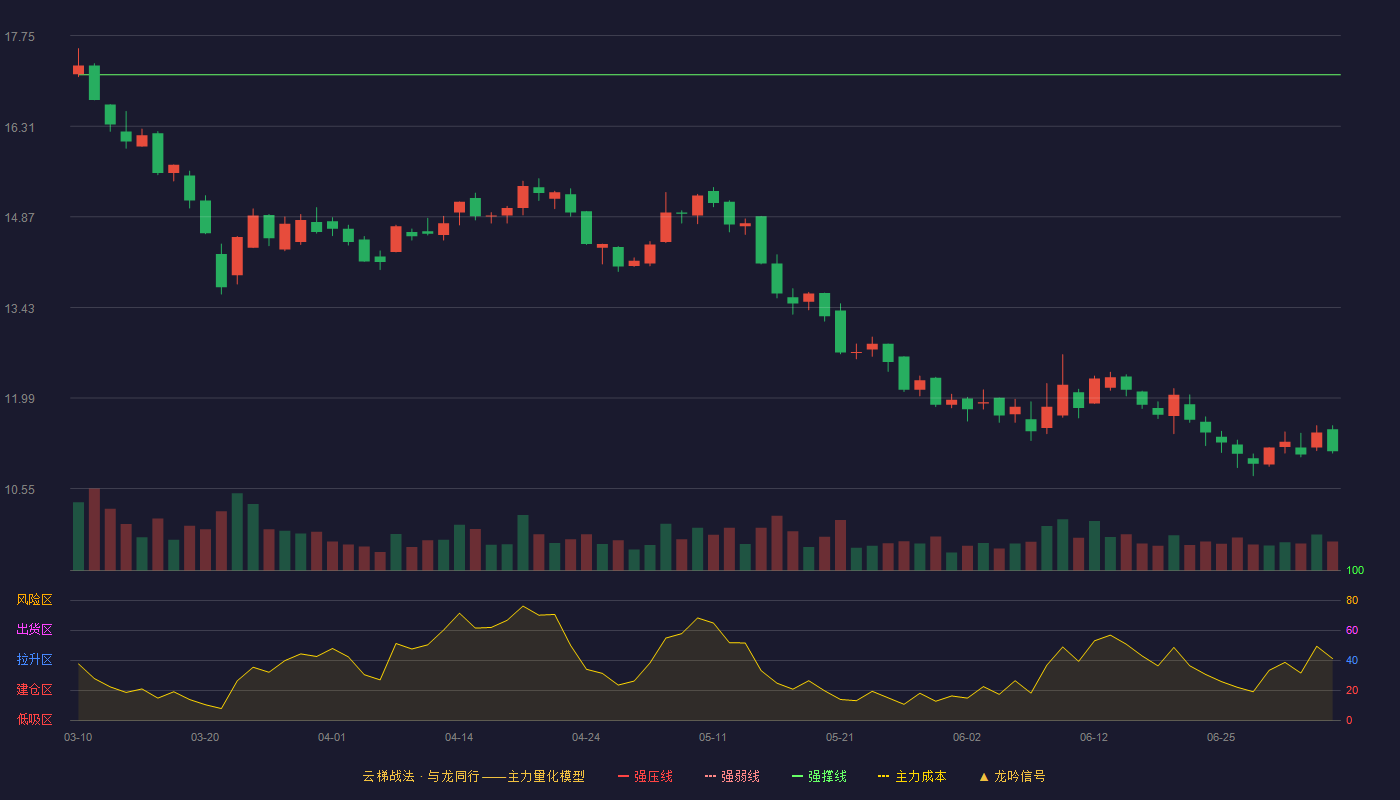Select the 低吸区 zone label

(34, 719)
